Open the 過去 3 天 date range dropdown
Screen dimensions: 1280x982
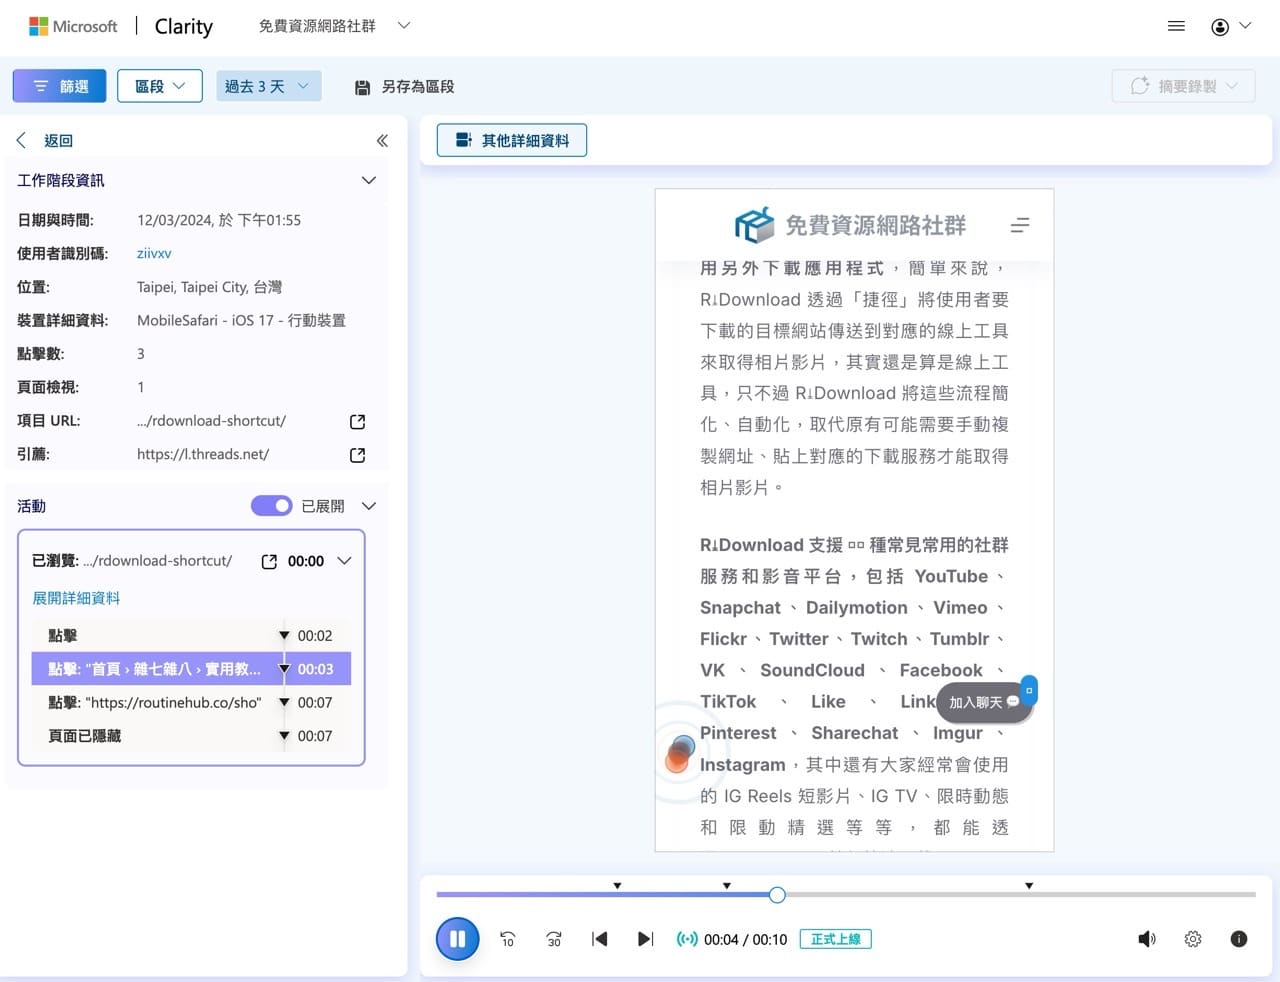tap(268, 86)
